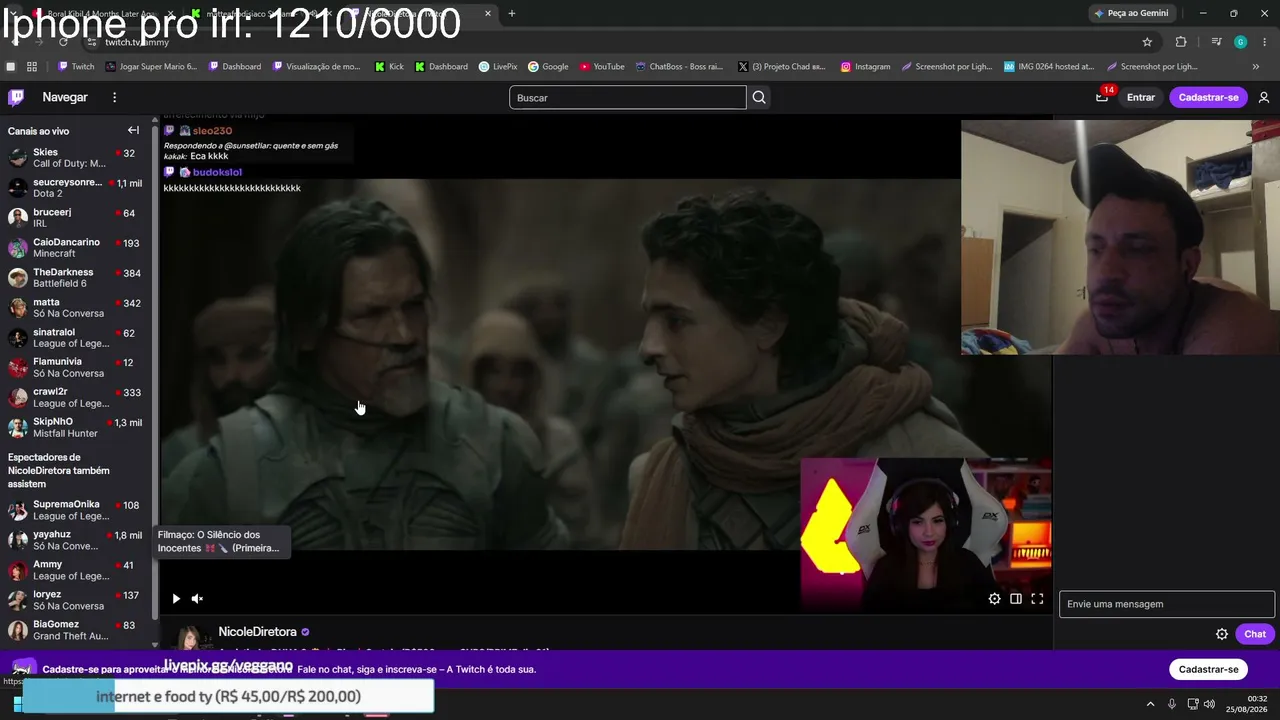Open the chat settings gear icon
This screenshot has width=1280, height=720.
(x=1221, y=634)
